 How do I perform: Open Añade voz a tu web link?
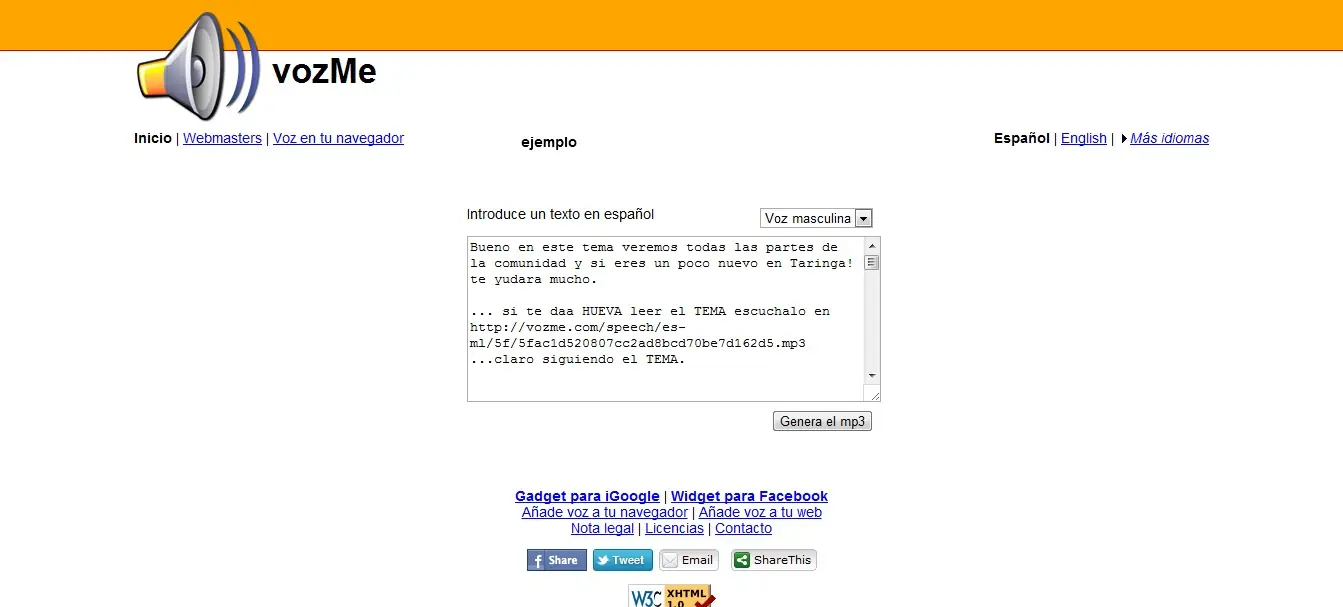click(x=760, y=512)
